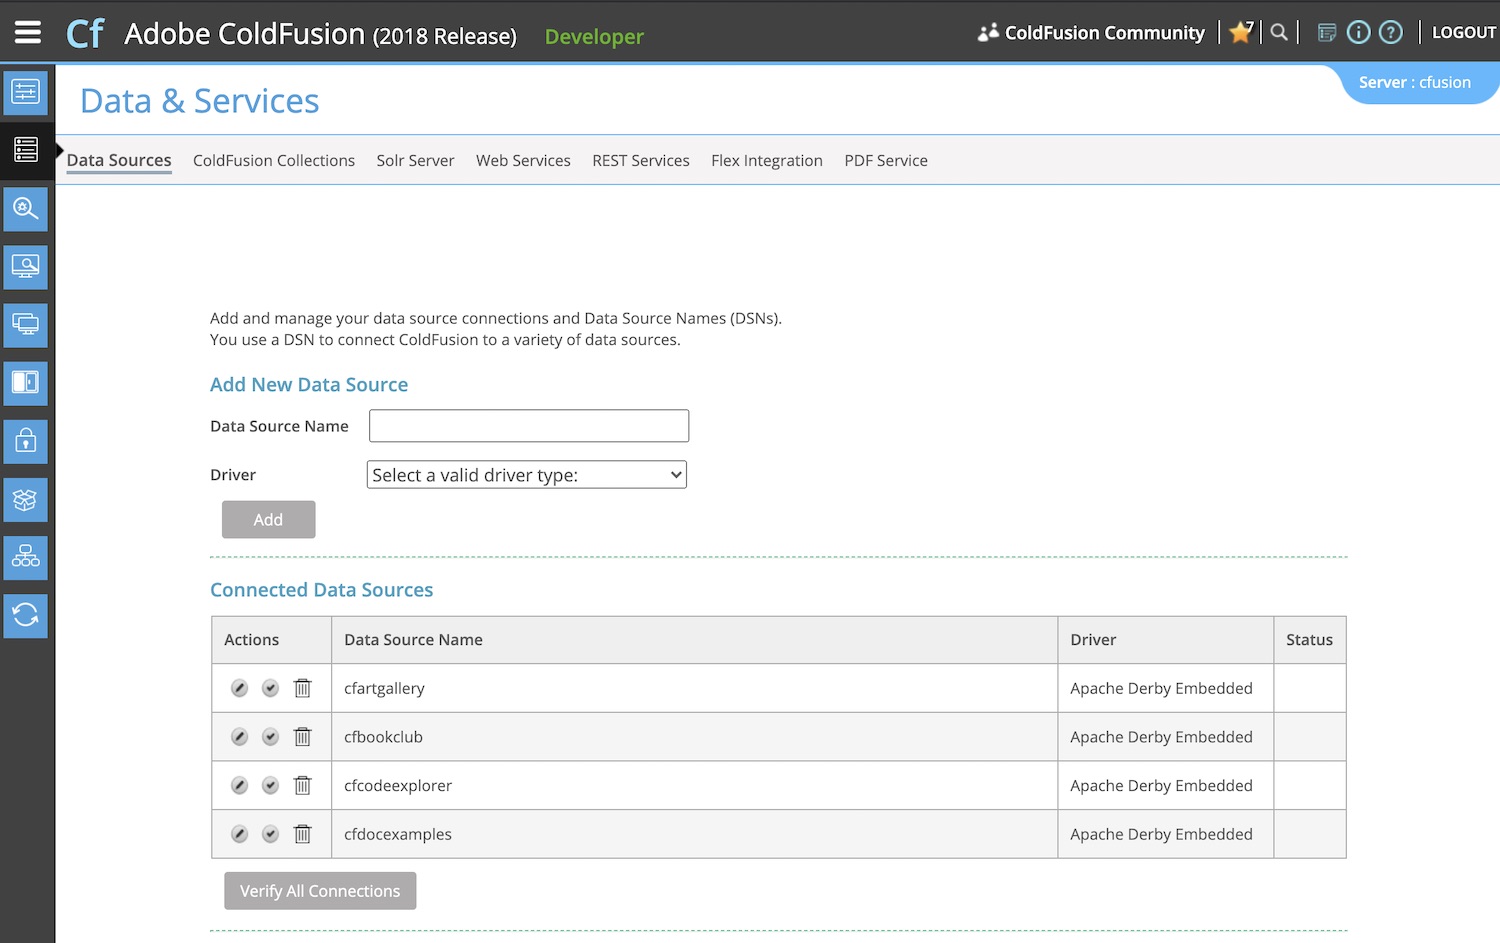Open the help question mark icon
The image size is (1500, 943).
1391,32
